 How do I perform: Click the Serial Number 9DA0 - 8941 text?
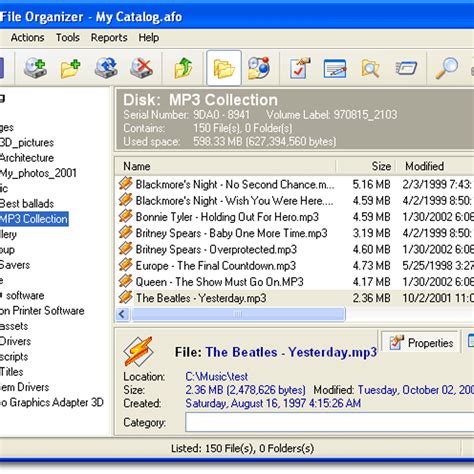(186, 115)
